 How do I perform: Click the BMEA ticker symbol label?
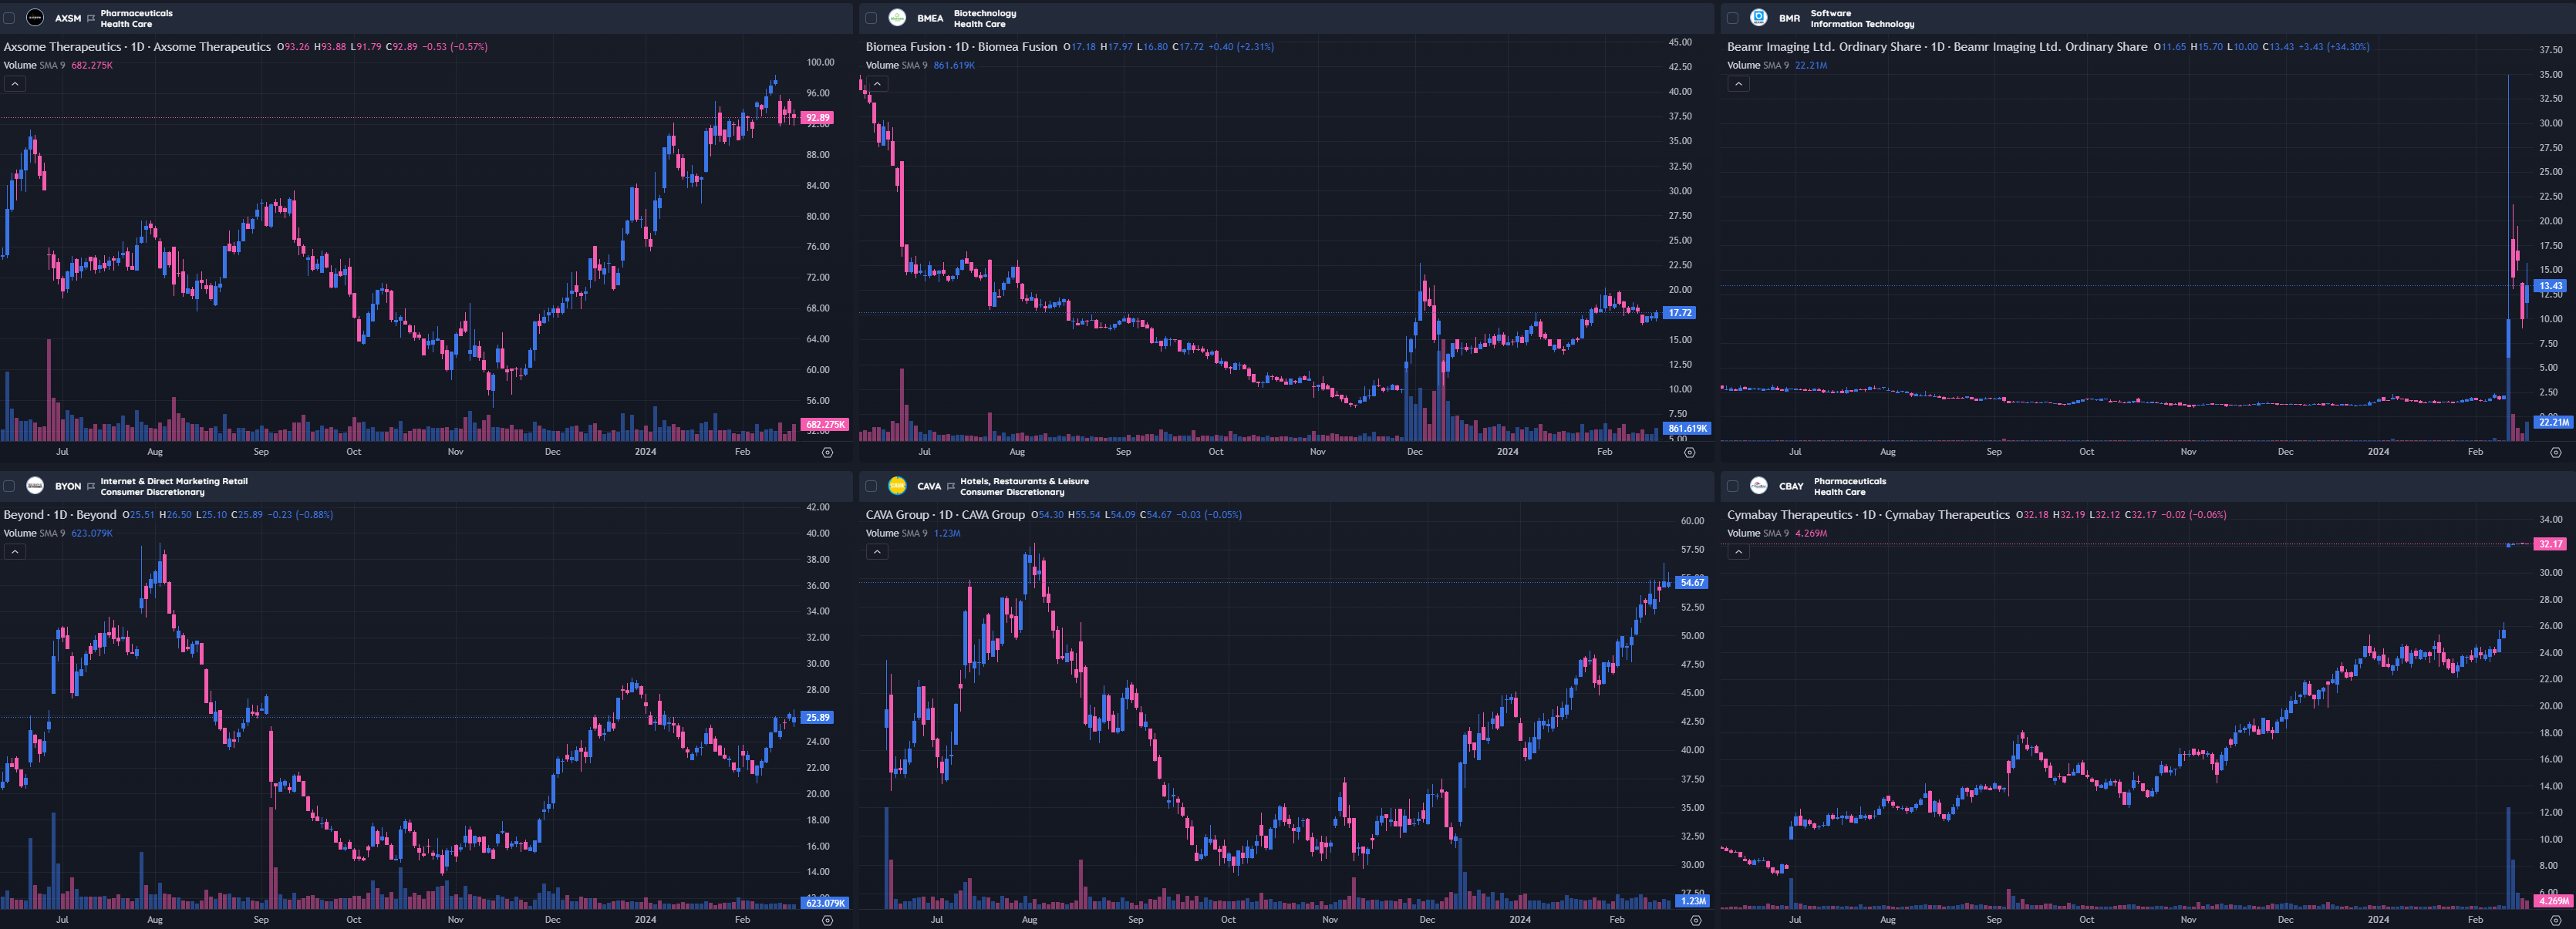click(x=930, y=18)
